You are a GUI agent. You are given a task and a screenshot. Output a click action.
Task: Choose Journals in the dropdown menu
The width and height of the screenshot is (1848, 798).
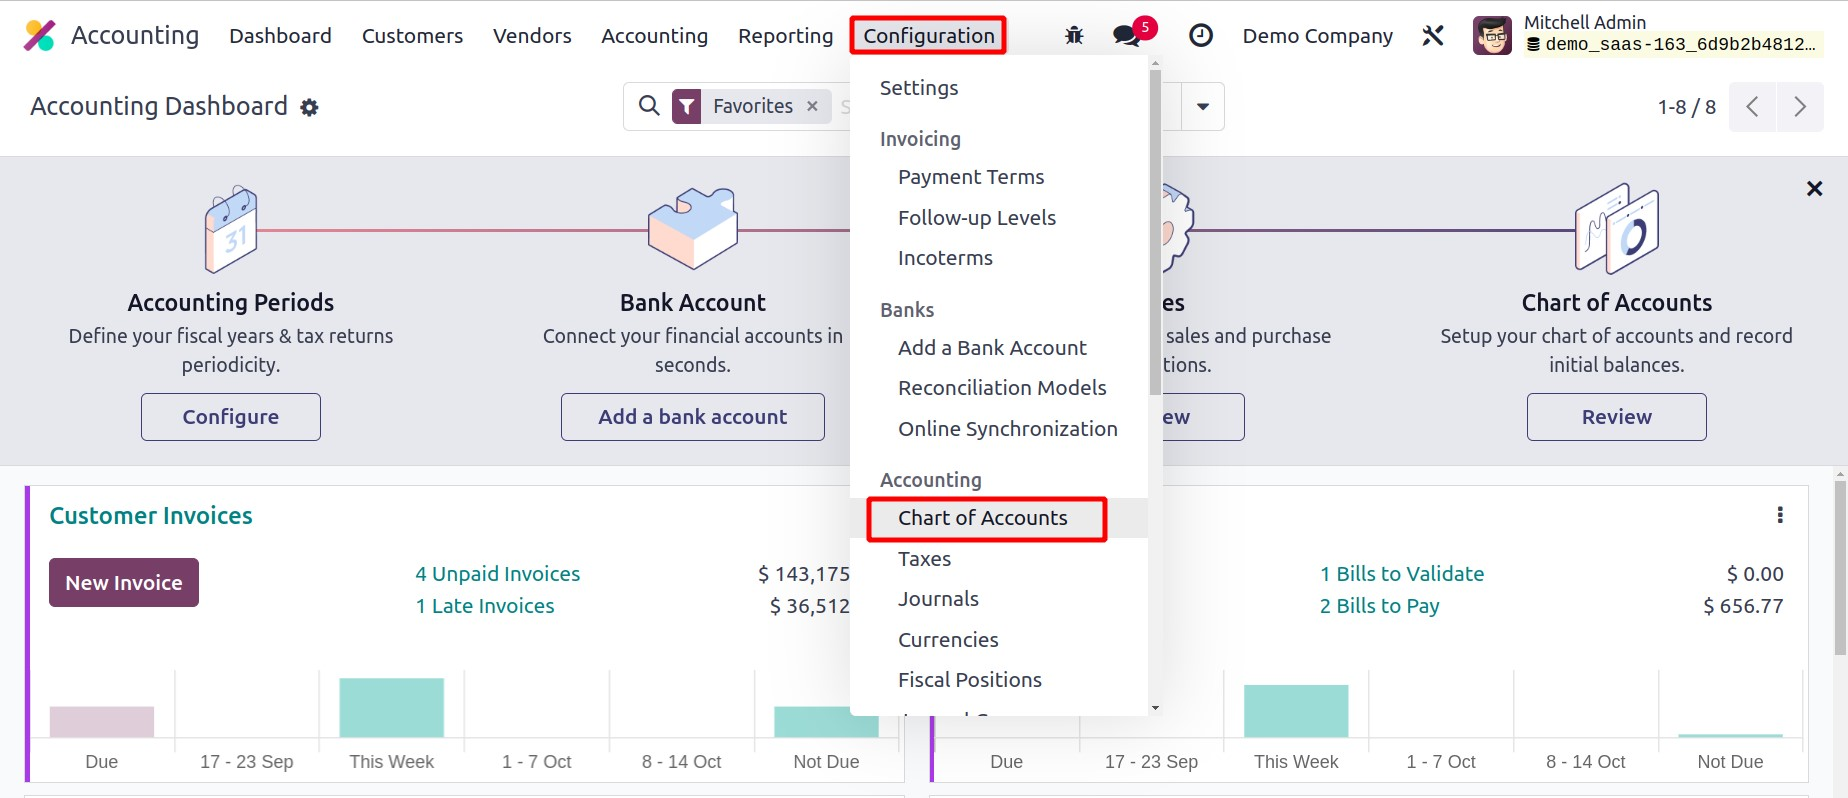point(938,599)
